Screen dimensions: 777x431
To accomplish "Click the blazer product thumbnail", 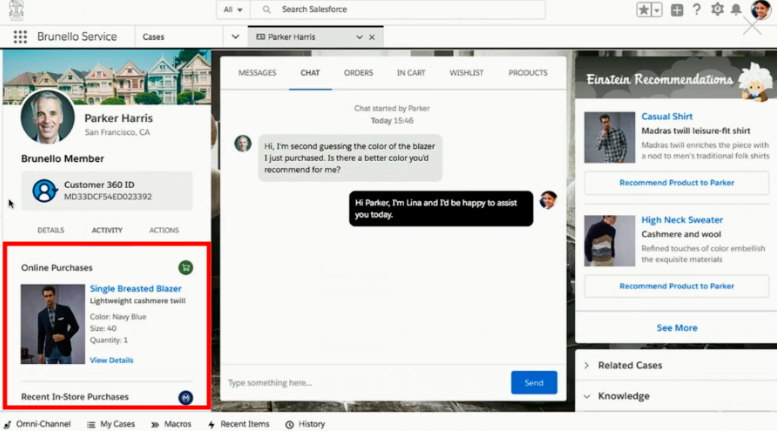I will (53, 324).
